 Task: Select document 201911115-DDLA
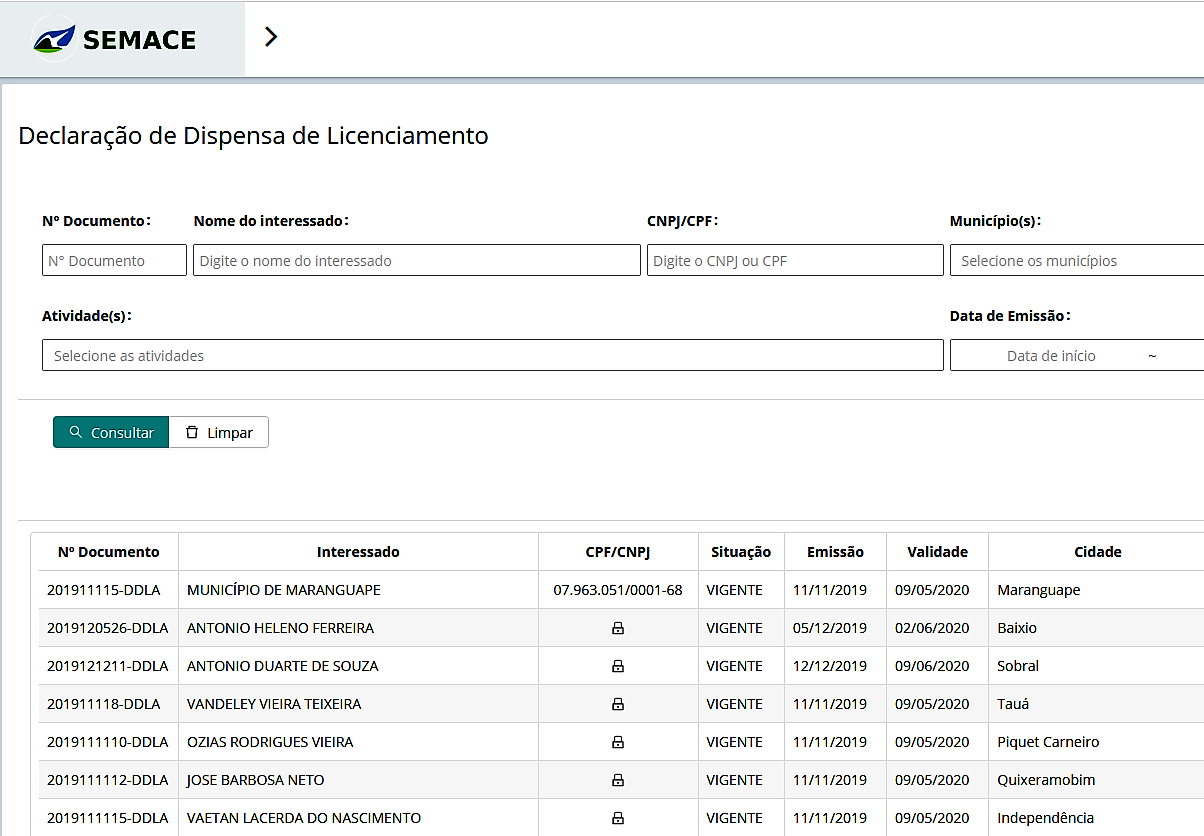[104, 590]
